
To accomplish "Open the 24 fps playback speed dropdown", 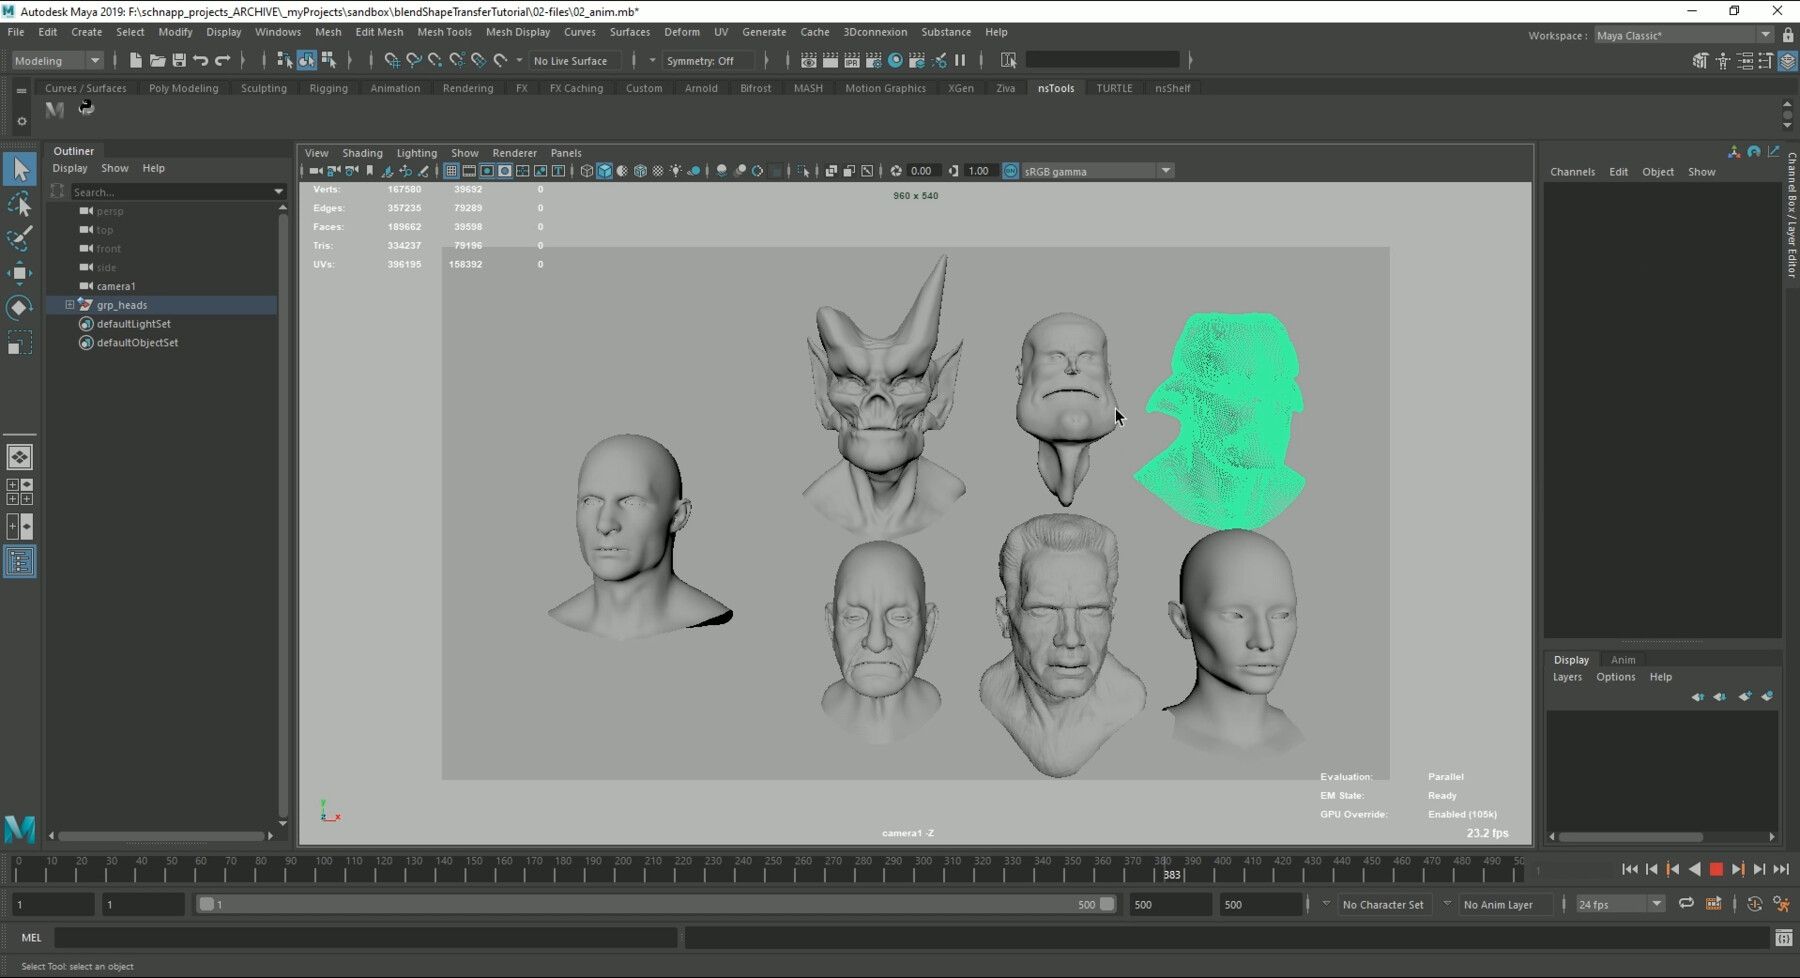I will pyautogui.click(x=1655, y=904).
